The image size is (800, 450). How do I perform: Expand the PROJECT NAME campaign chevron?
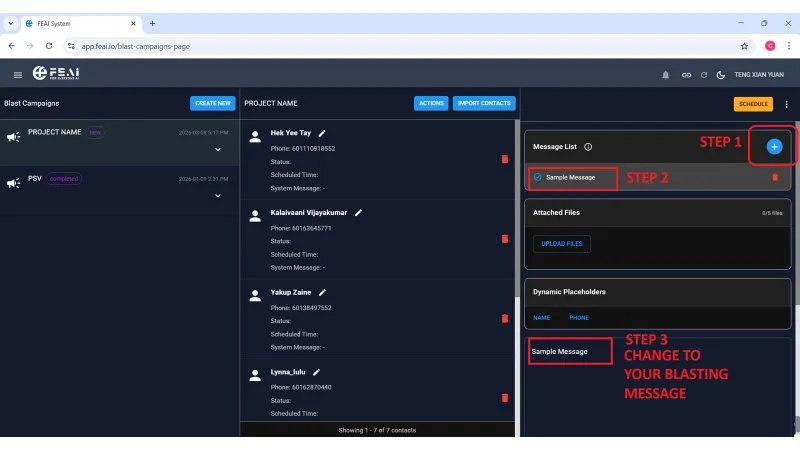pyautogui.click(x=218, y=149)
